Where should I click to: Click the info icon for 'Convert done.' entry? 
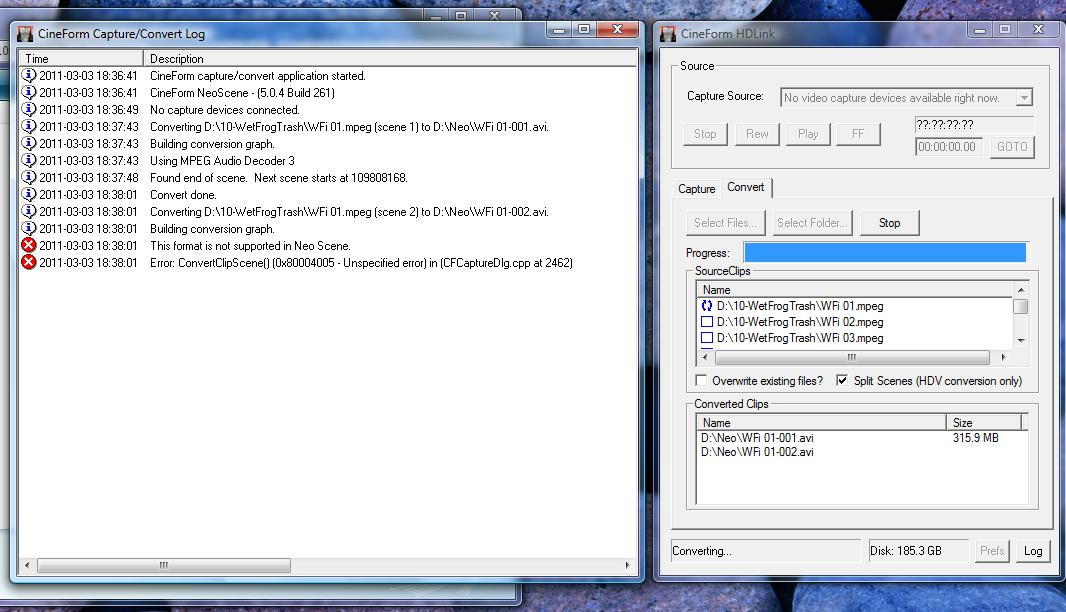[x=29, y=195]
